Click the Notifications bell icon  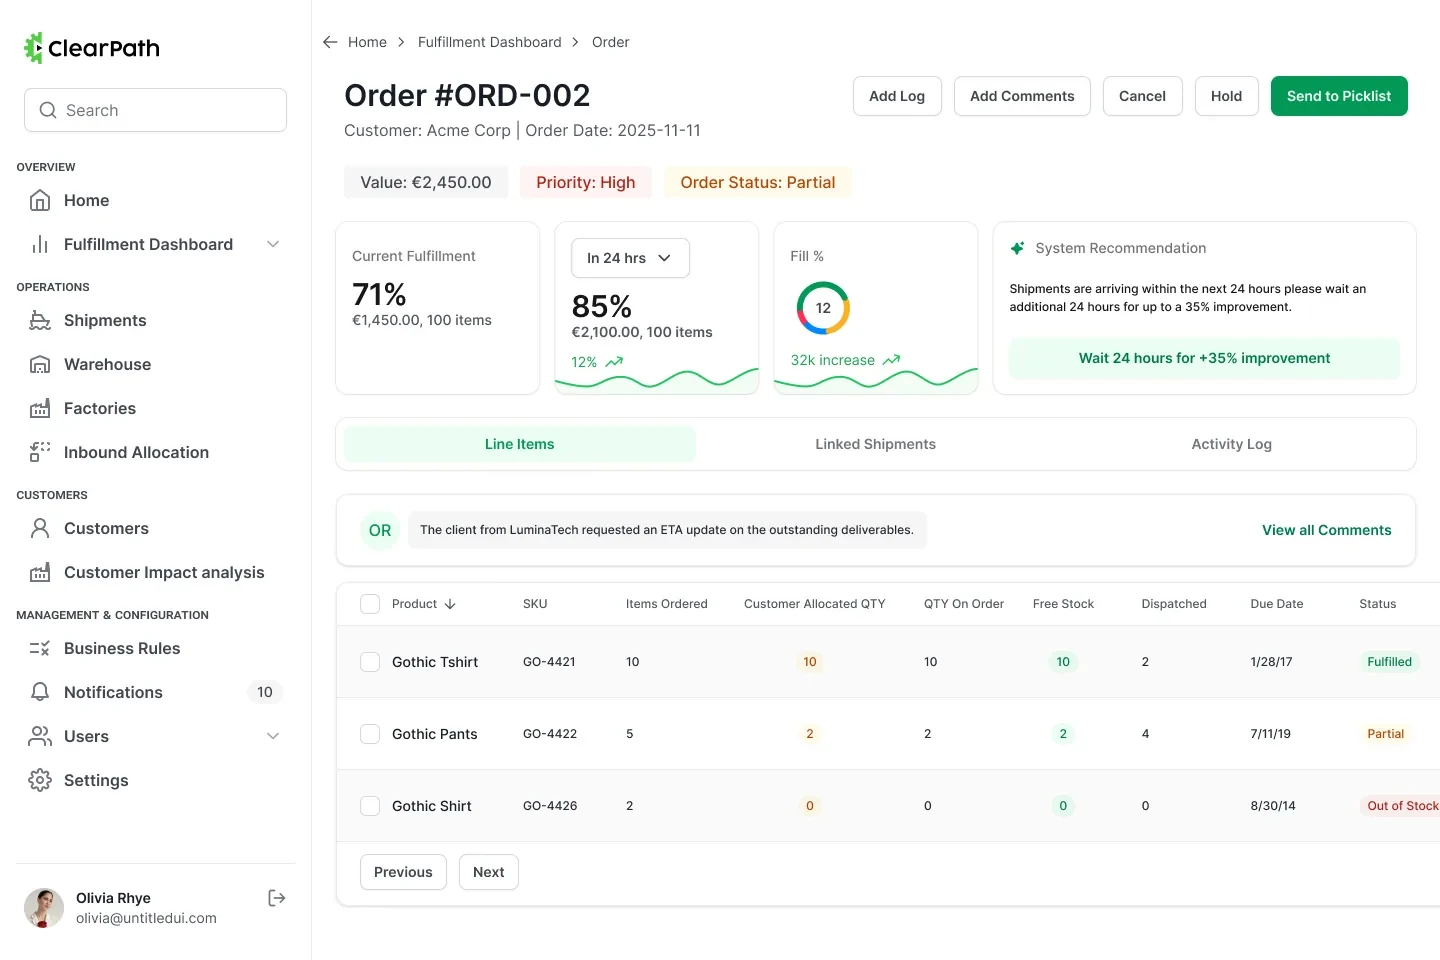[x=40, y=692]
